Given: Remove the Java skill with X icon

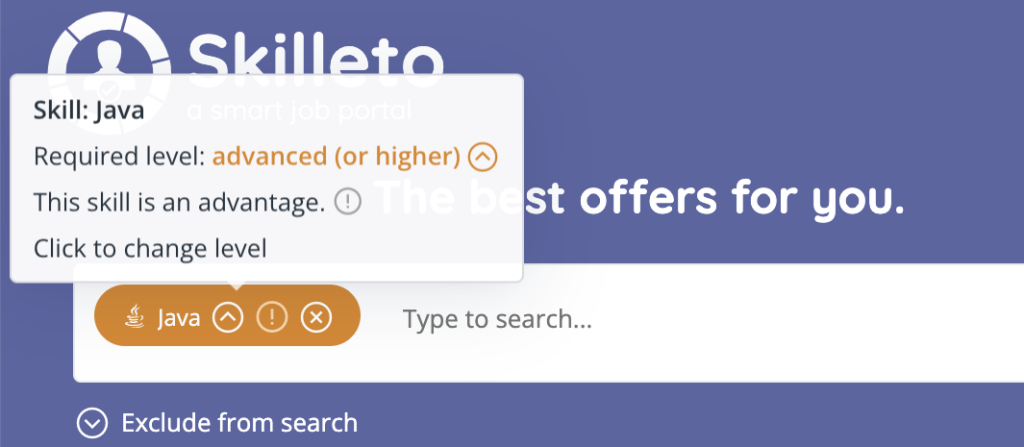Looking at the screenshot, I should [316, 318].
